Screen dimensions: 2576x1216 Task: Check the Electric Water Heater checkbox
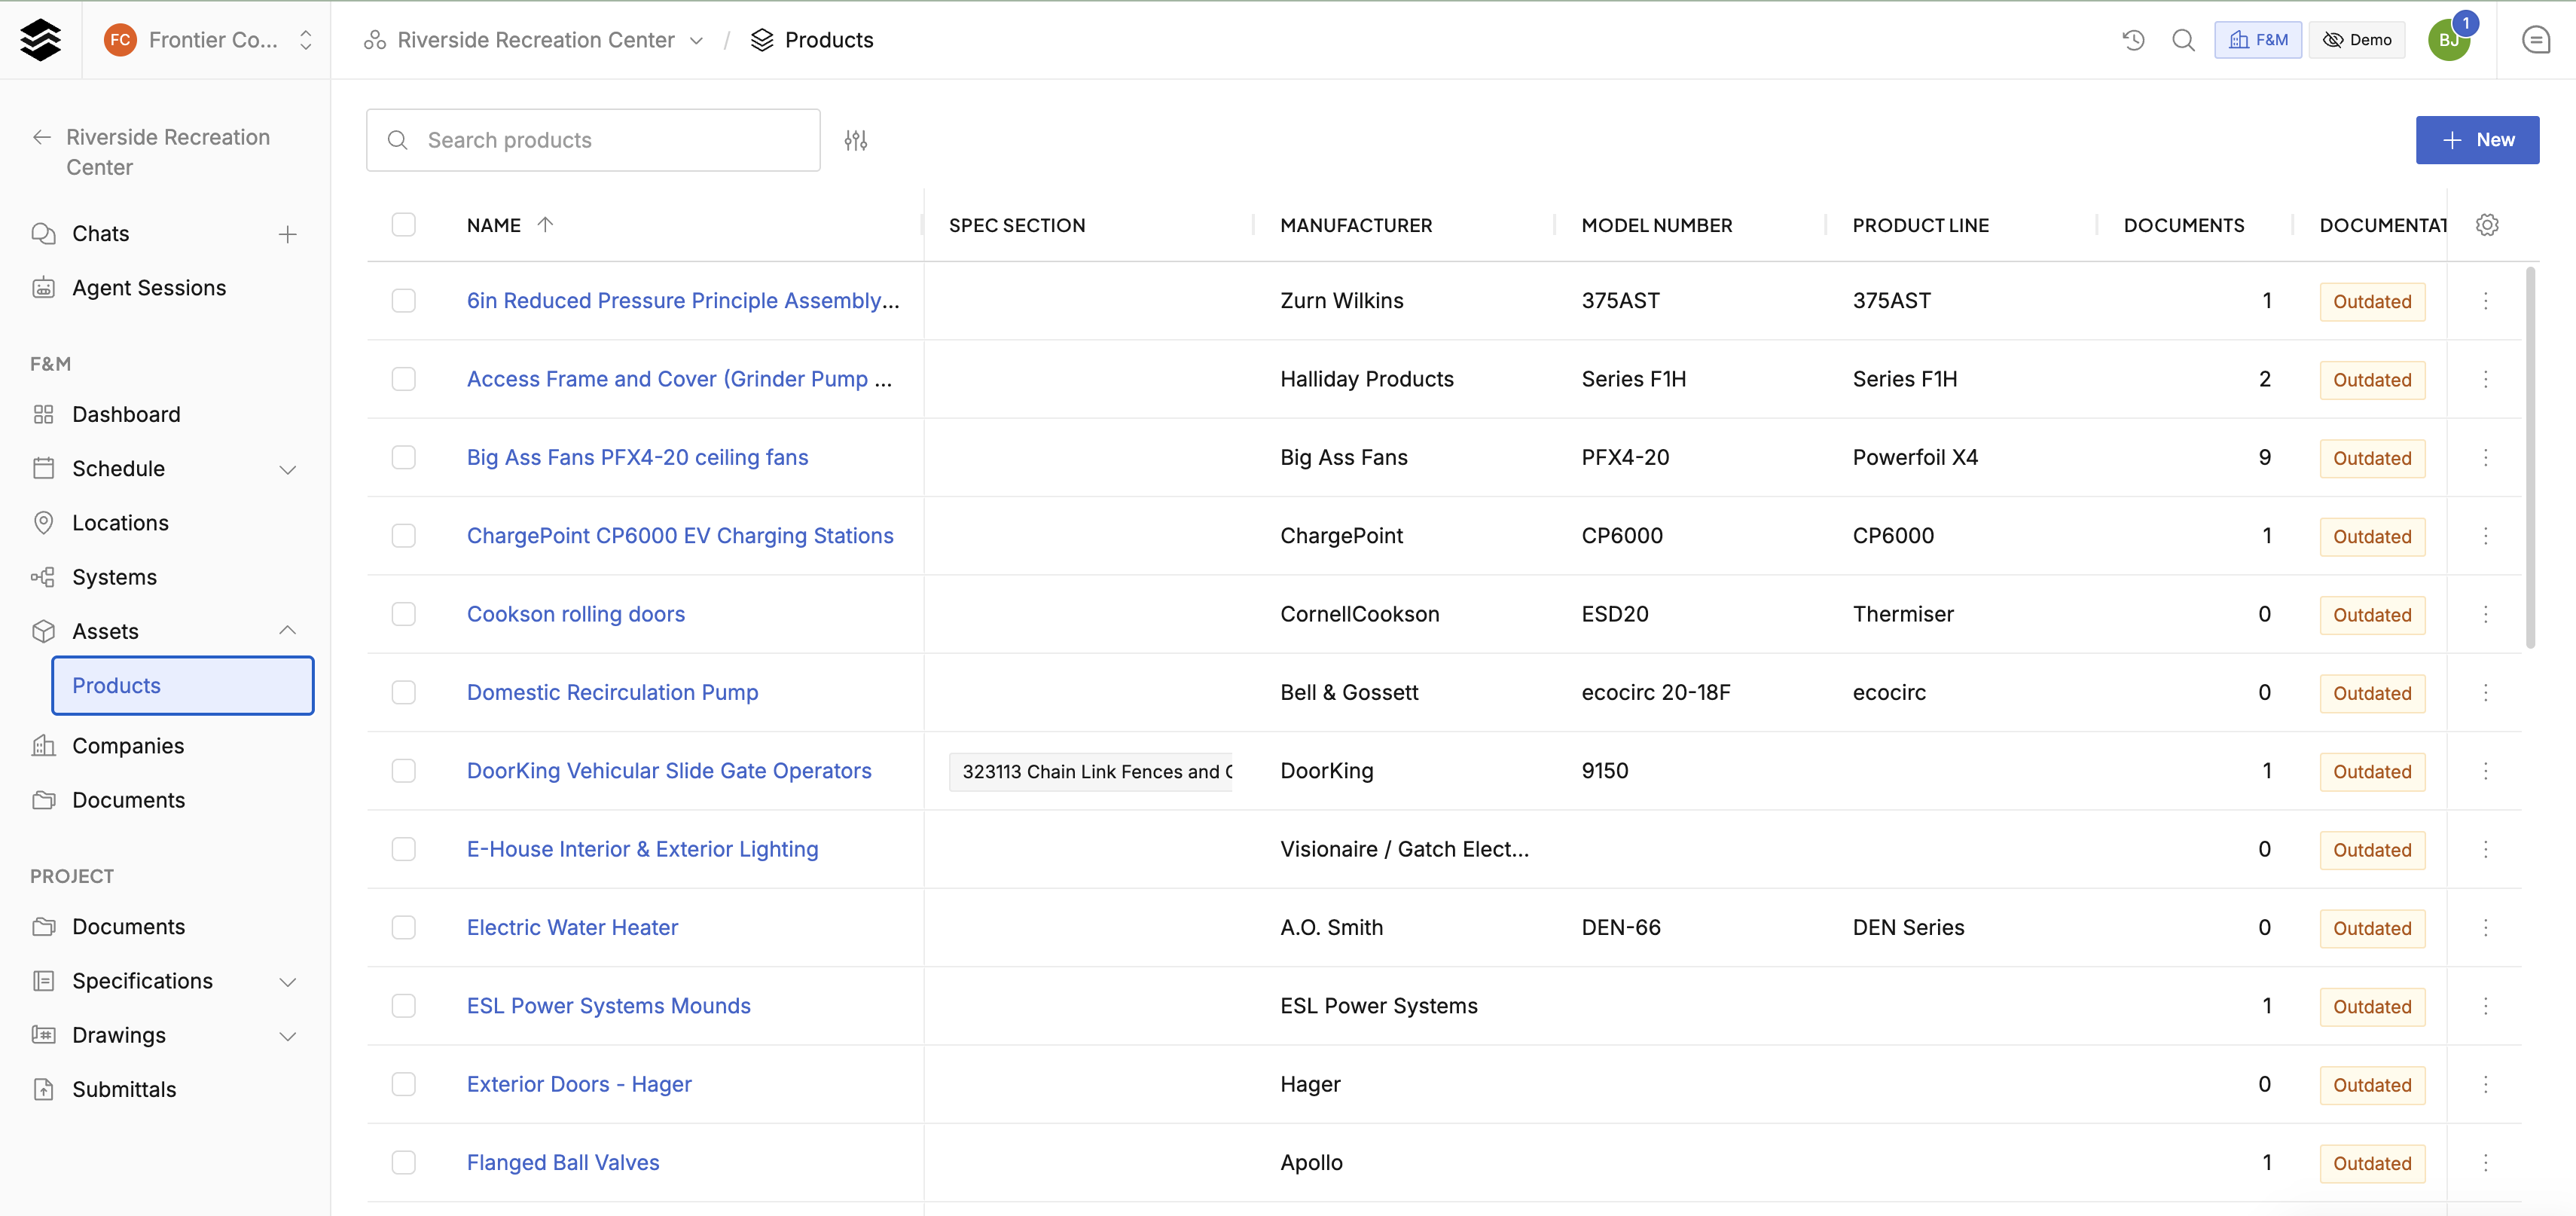(403, 928)
